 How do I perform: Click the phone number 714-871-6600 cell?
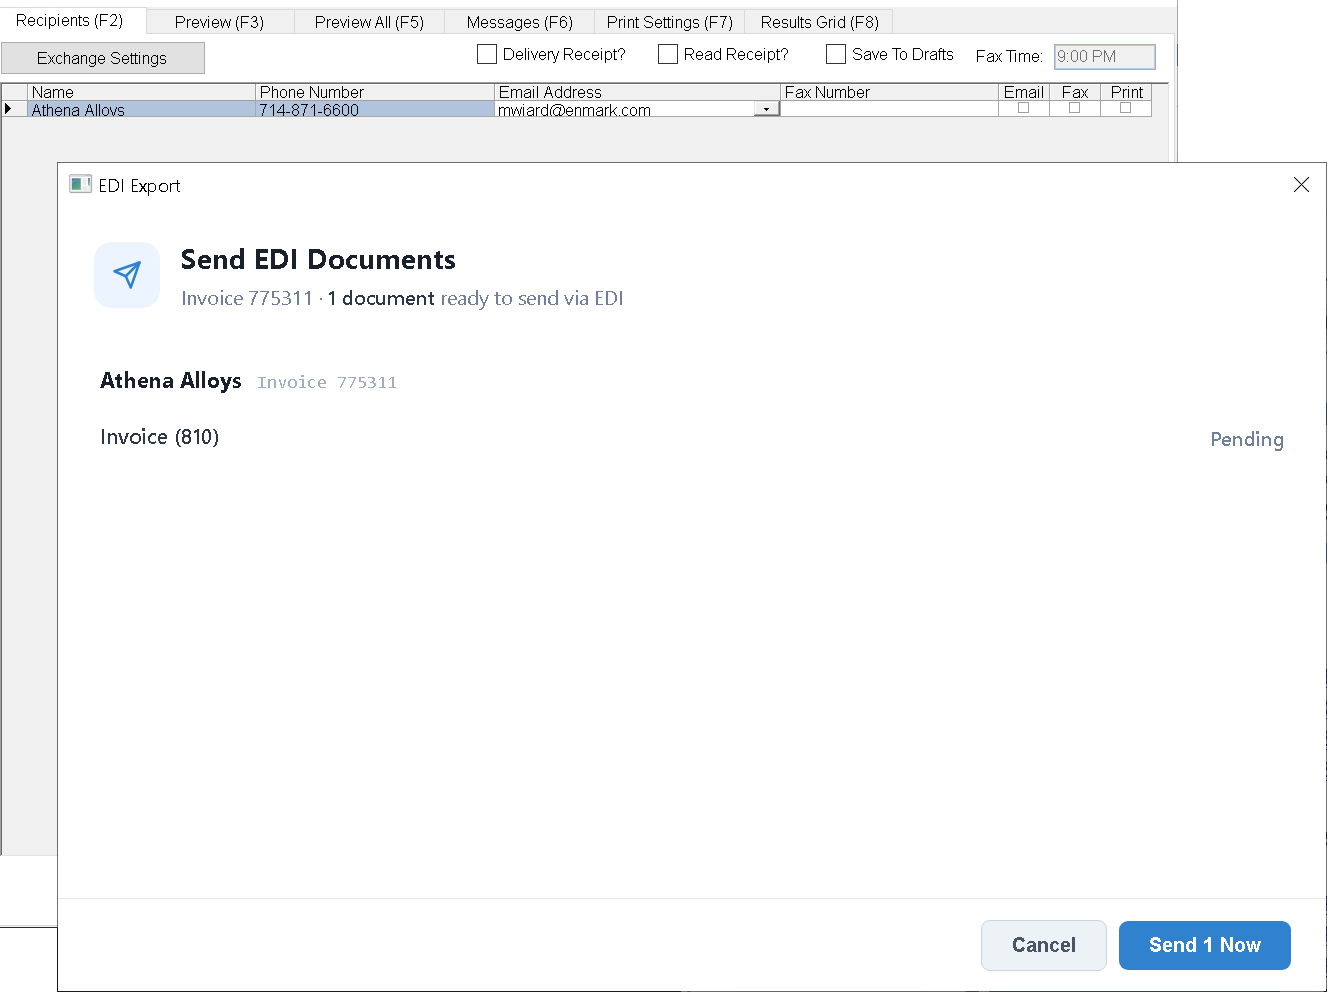(x=375, y=109)
